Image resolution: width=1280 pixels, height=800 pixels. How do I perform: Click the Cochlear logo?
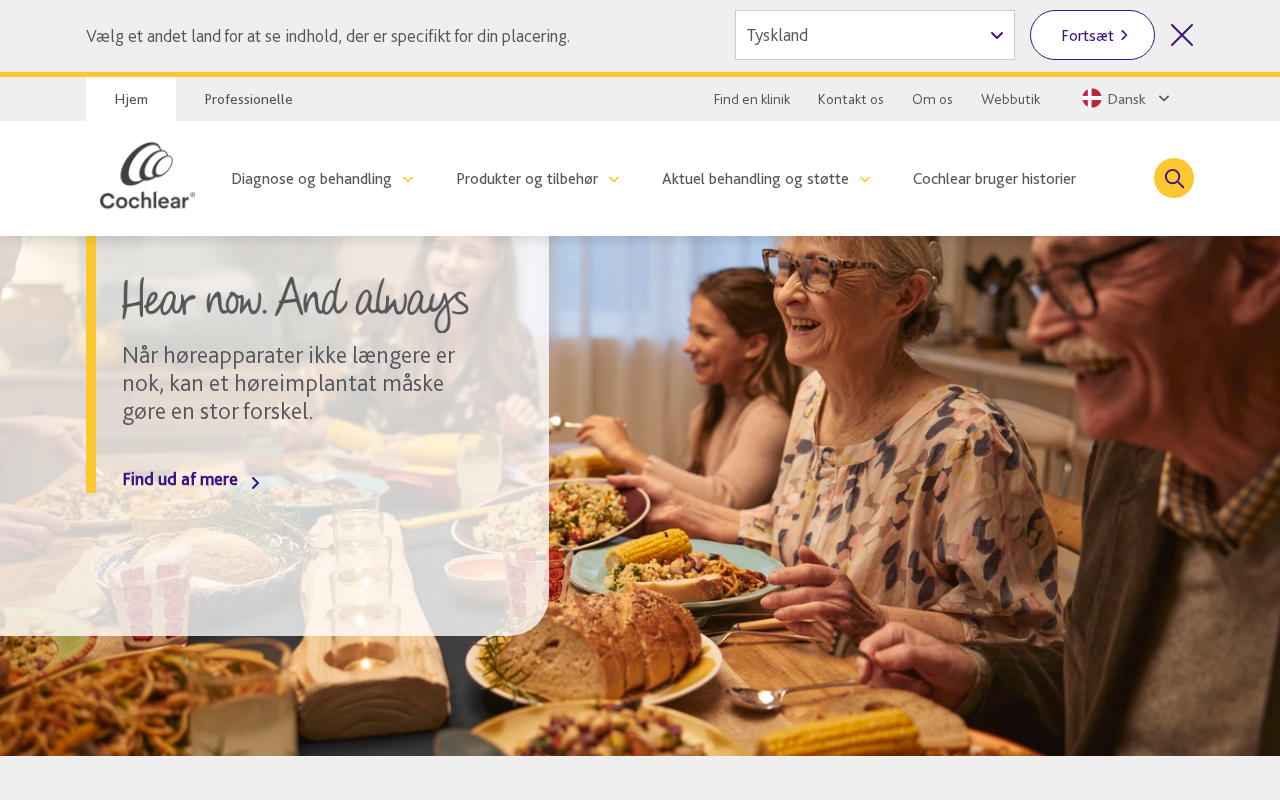click(147, 176)
